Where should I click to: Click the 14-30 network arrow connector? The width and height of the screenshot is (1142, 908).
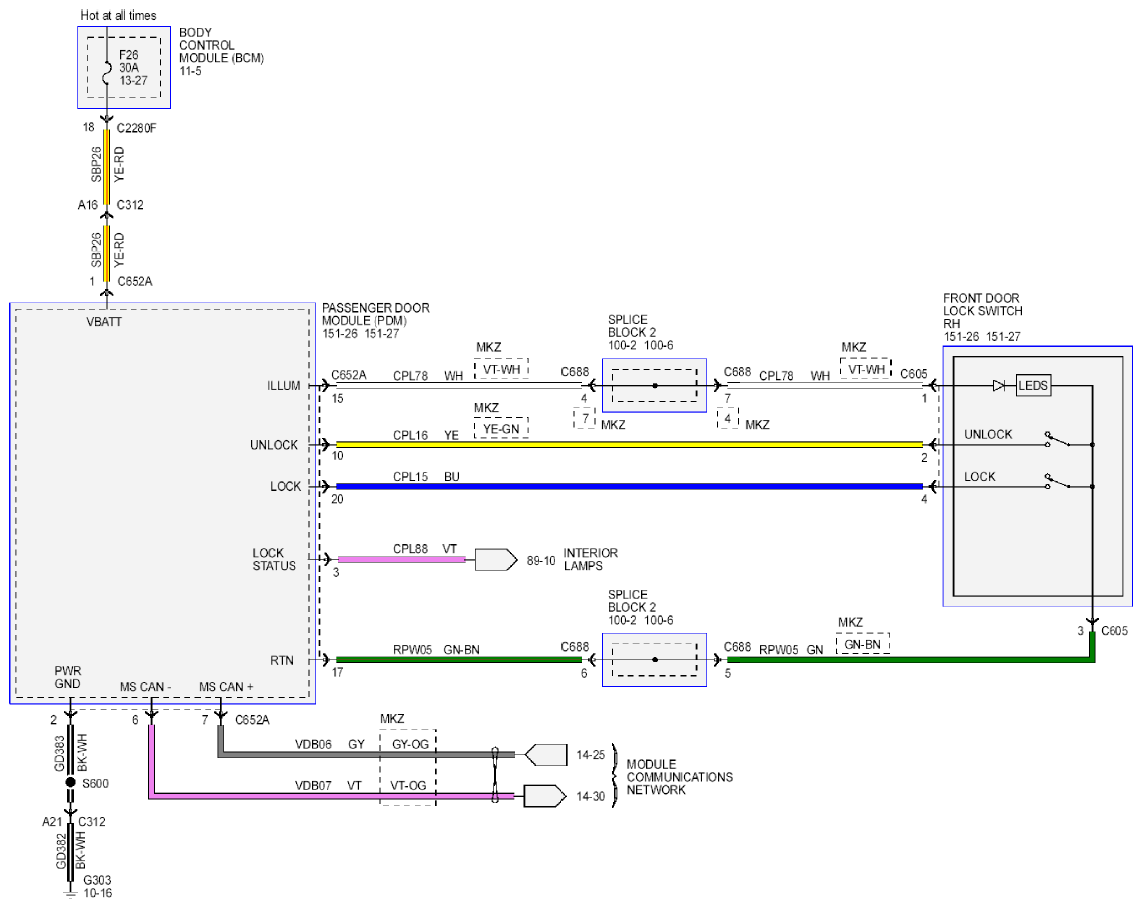pyautogui.click(x=546, y=796)
